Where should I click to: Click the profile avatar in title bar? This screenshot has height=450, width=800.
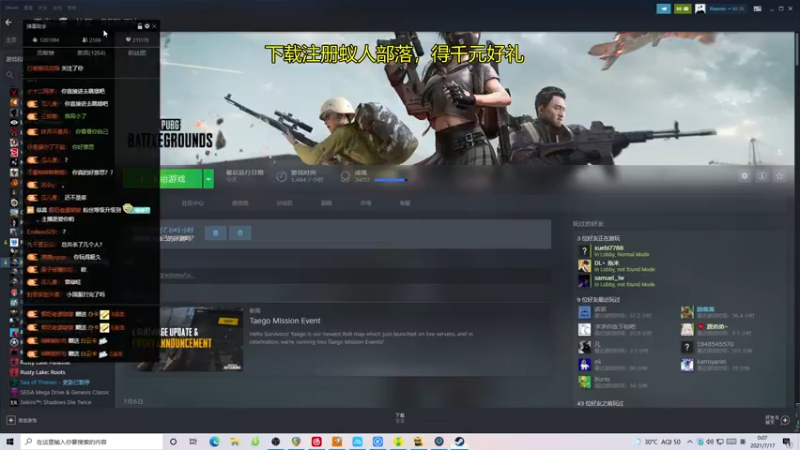pos(700,9)
